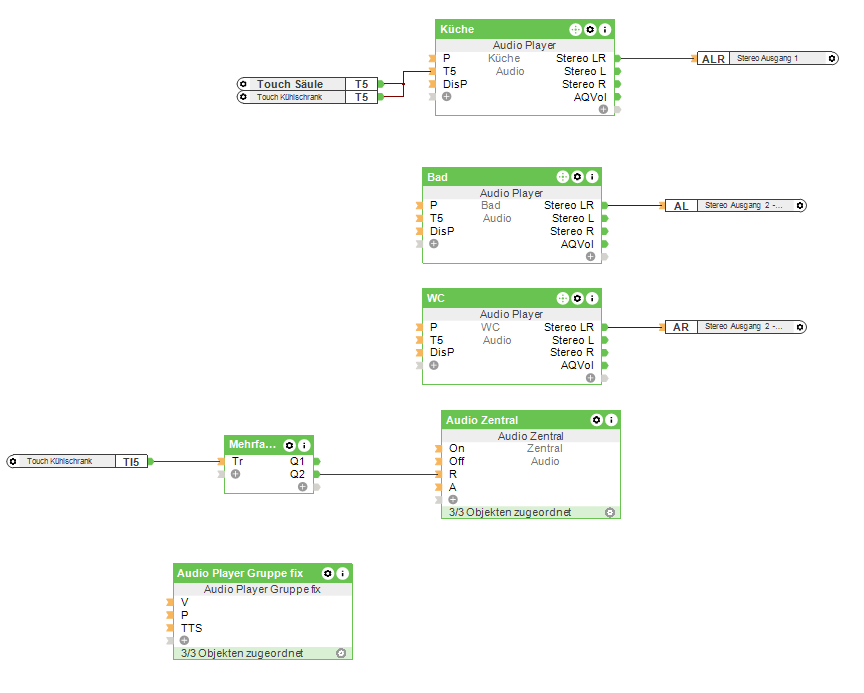Show info icon on Audio Player Gruppe fix
The height and width of the screenshot is (693, 864).
click(342, 573)
